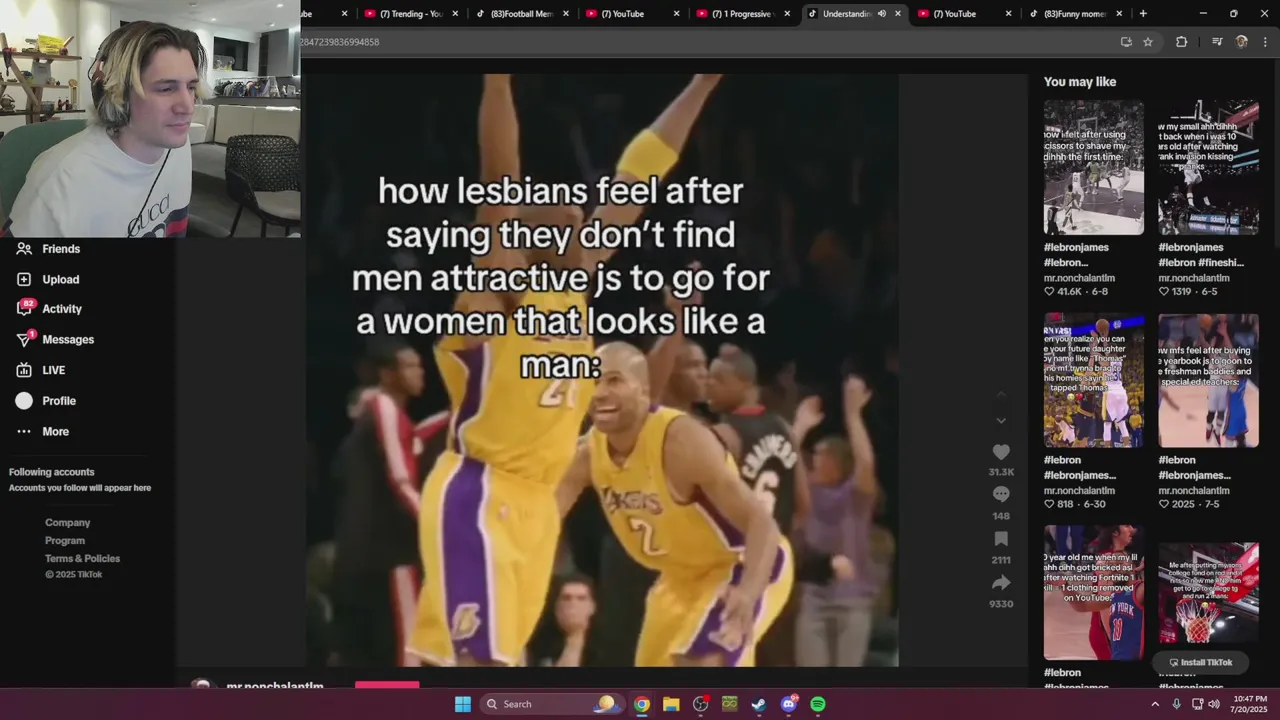Open the Program footer link

pyautogui.click(x=64, y=541)
